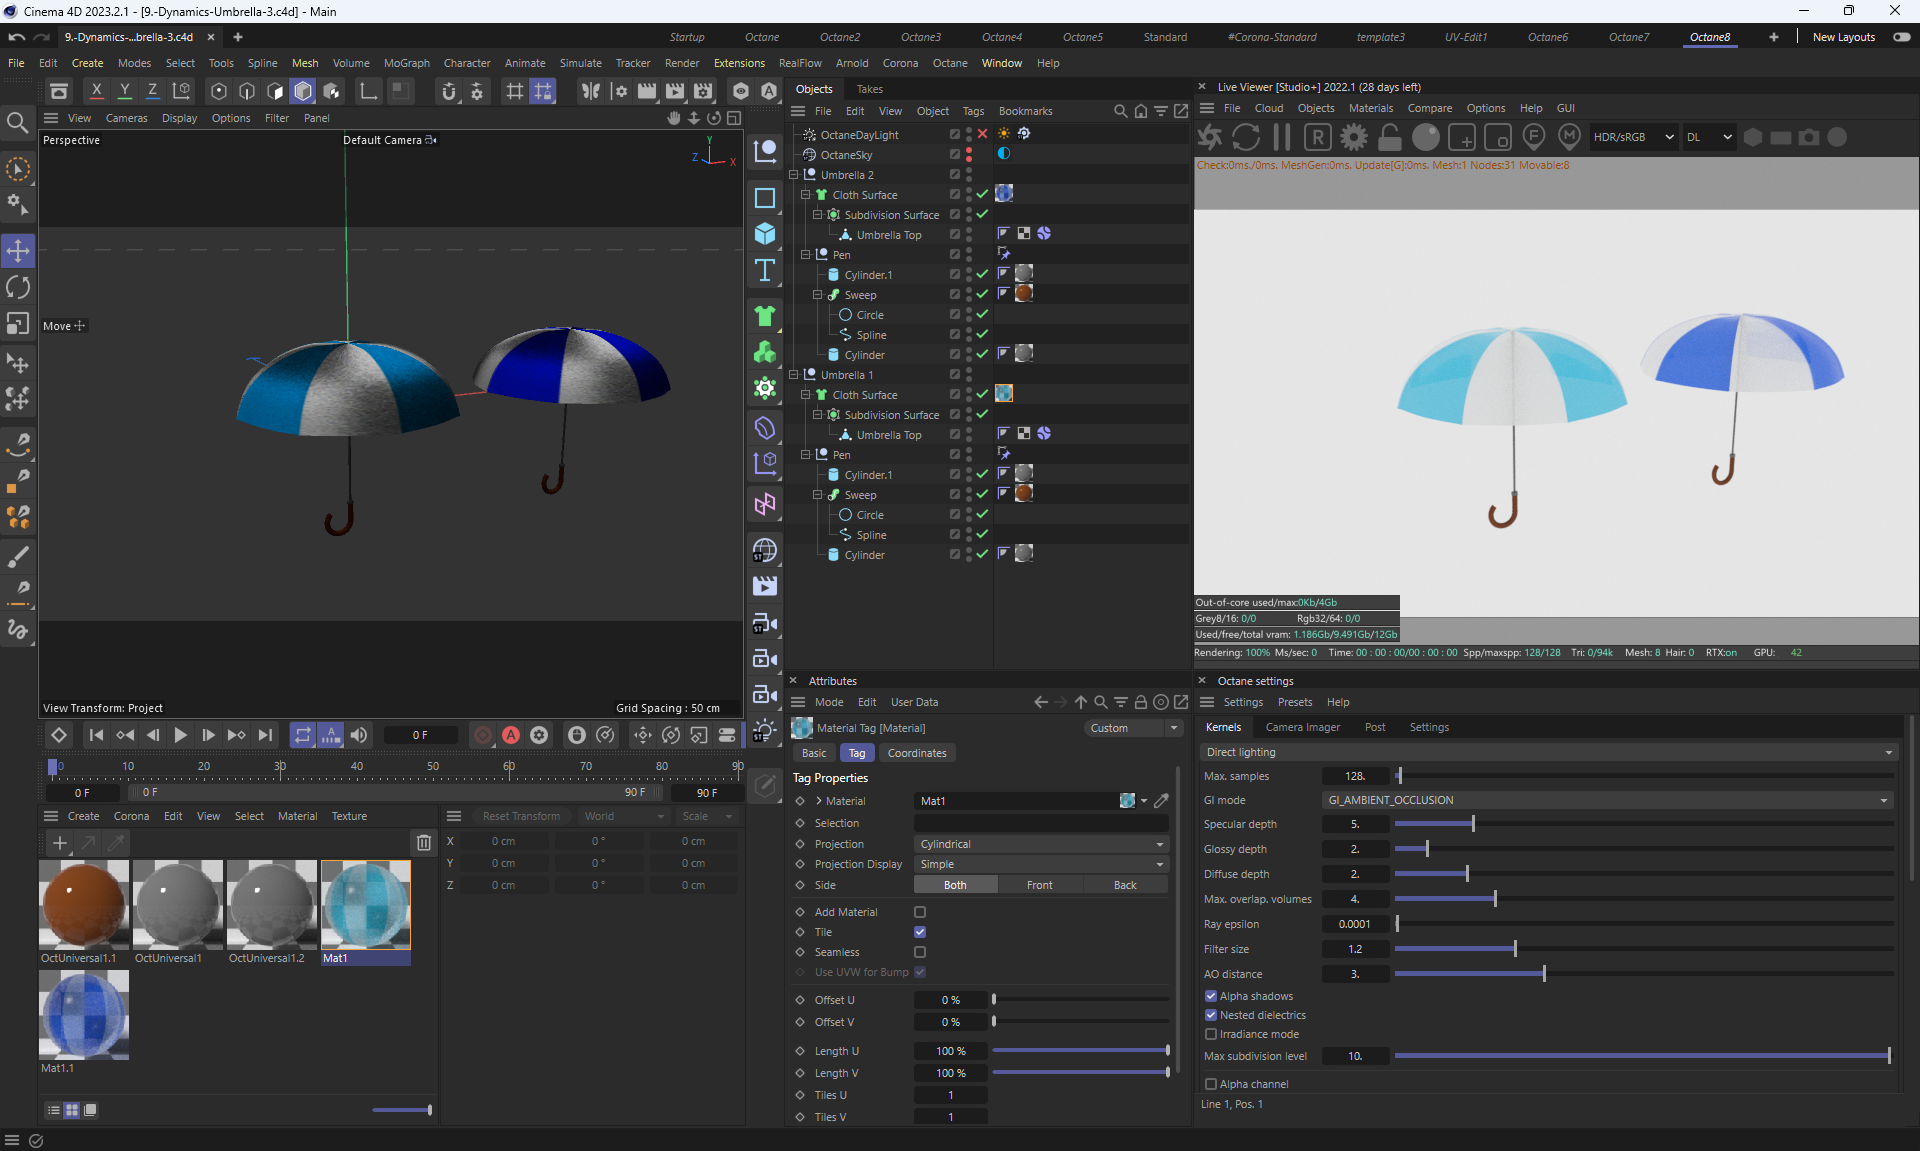This screenshot has width=1920, height=1151.
Task: Click the Cube primitive icon
Action: (x=765, y=233)
